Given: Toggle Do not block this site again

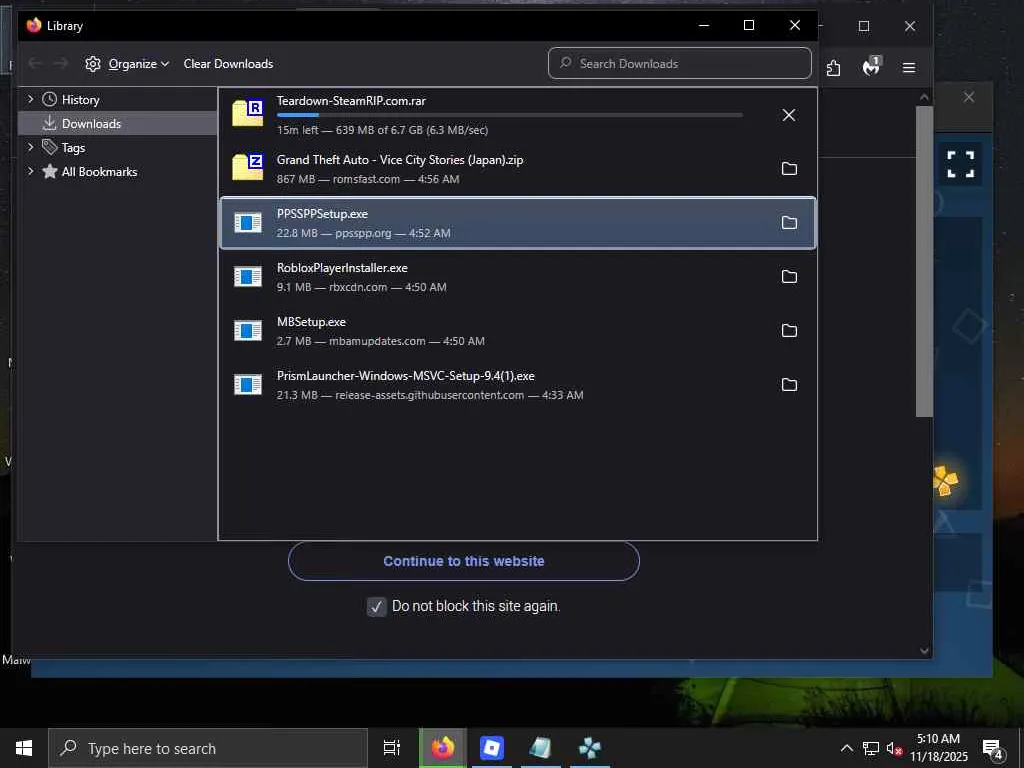Looking at the screenshot, I should click(376, 607).
